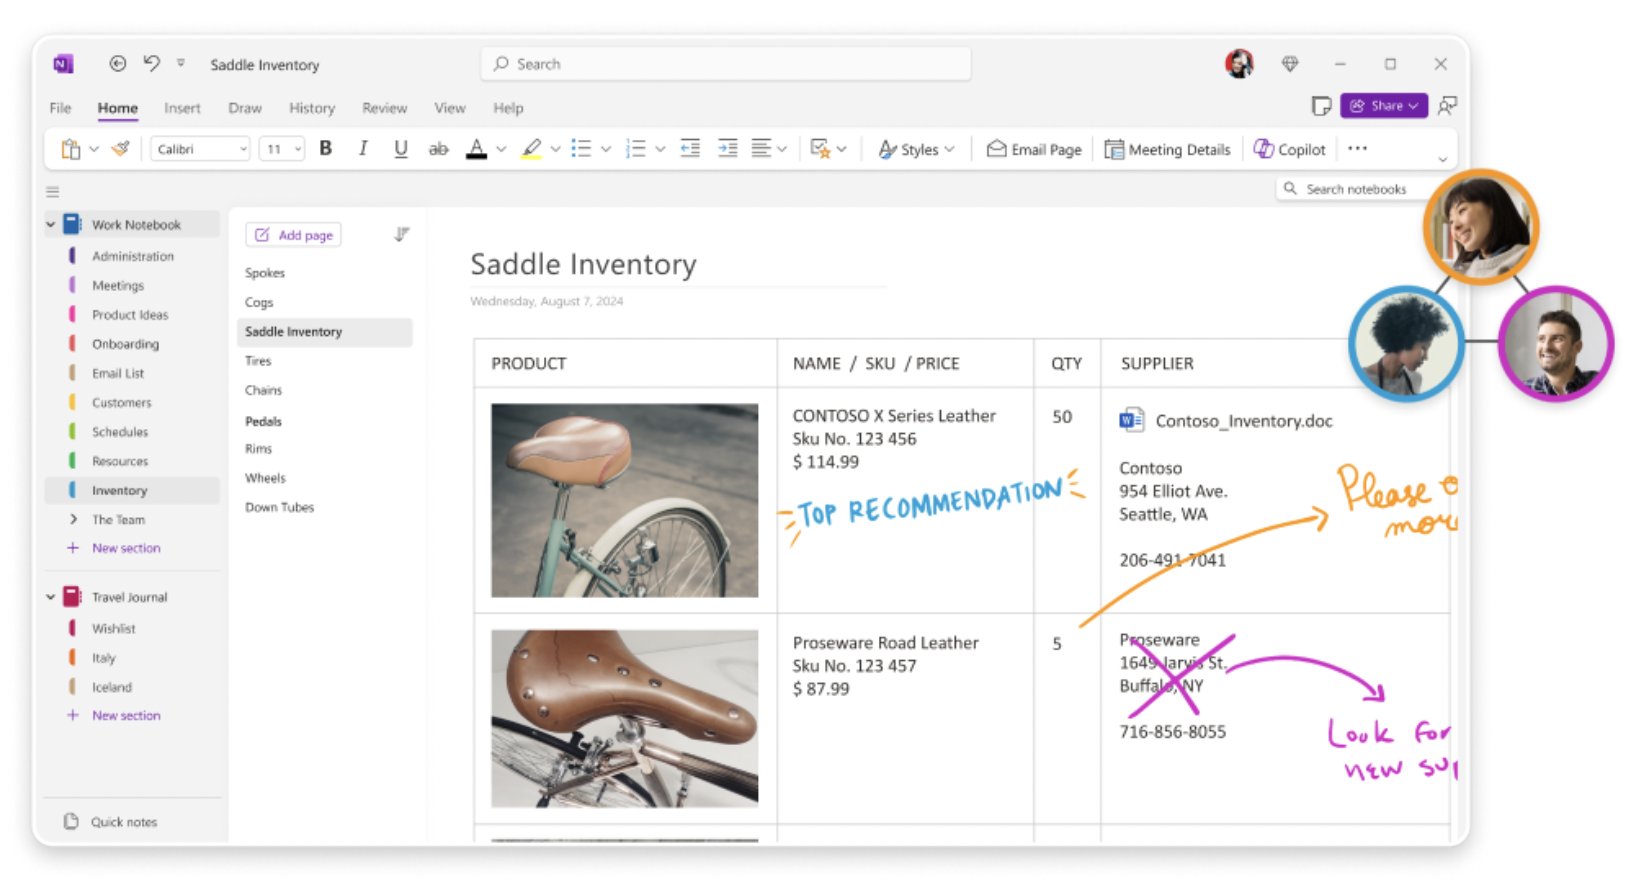Open the Help tab
This screenshot has width=1638, height=882.
click(x=508, y=108)
